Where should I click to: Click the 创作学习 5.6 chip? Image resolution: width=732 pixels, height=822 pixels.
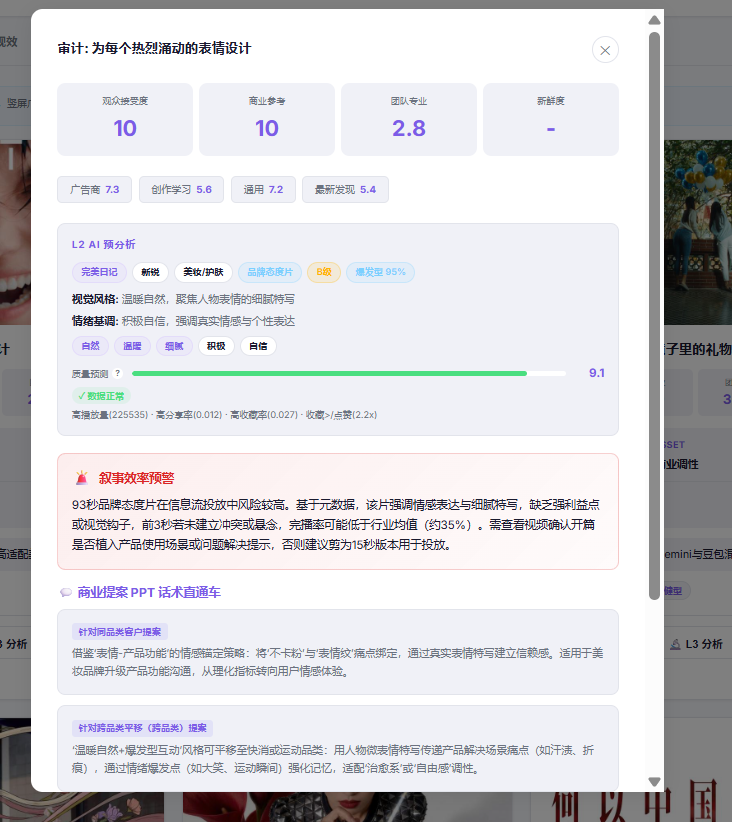tap(181, 189)
